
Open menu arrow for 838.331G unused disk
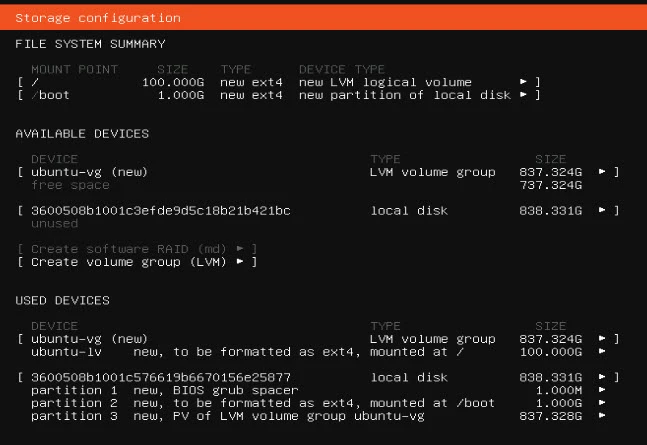click(x=602, y=211)
